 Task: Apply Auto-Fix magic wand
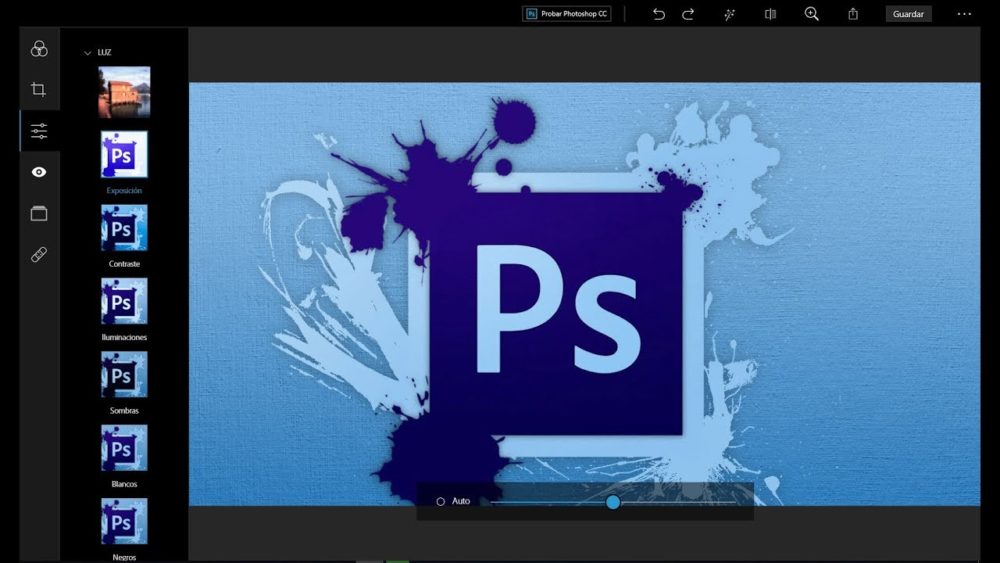[730, 14]
